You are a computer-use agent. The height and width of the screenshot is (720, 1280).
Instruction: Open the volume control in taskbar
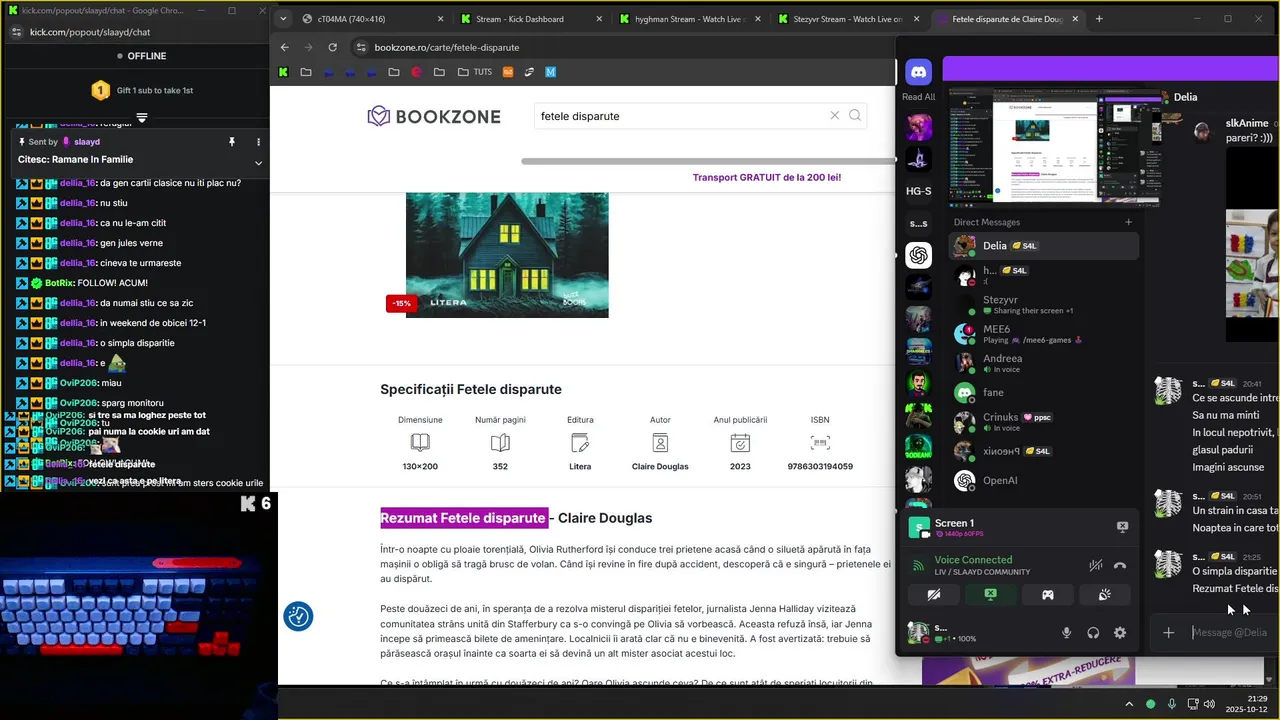pos(1210,704)
